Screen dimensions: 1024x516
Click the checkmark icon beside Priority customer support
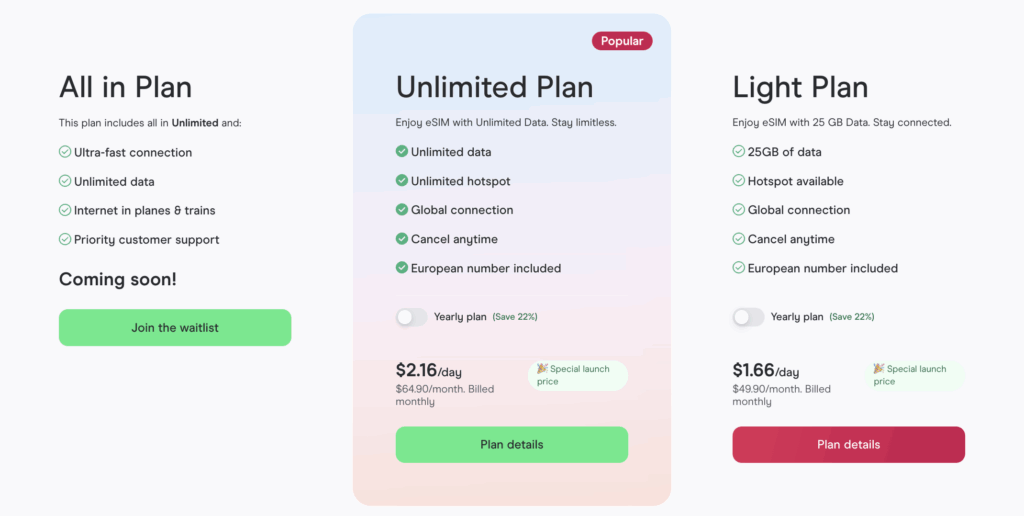pos(65,240)
